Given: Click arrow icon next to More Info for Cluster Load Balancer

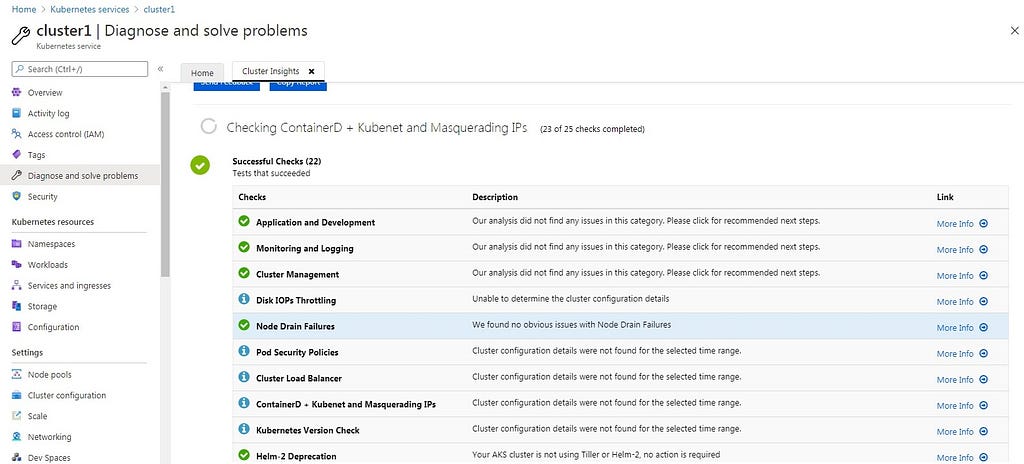Looking at the screenshot, I should click(x=984, y=380).
